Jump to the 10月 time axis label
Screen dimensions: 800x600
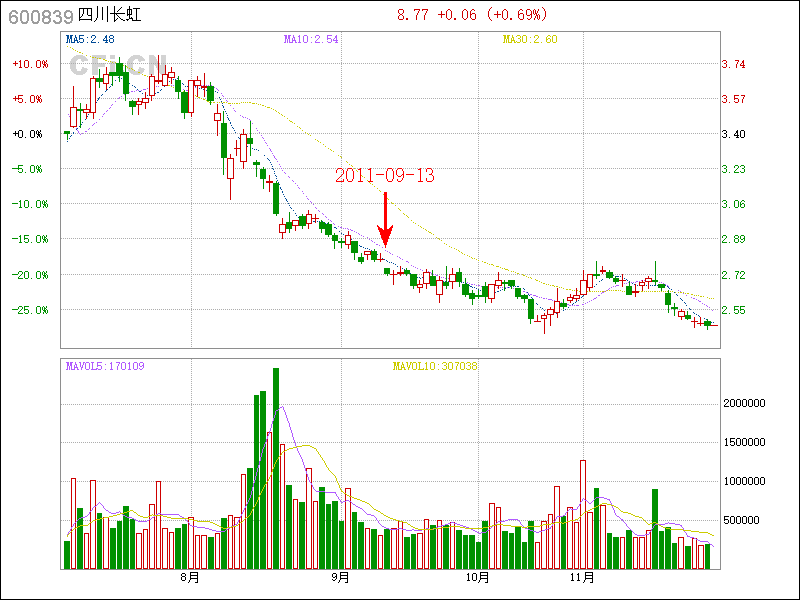pyautogui.click(x=479, y=577)
